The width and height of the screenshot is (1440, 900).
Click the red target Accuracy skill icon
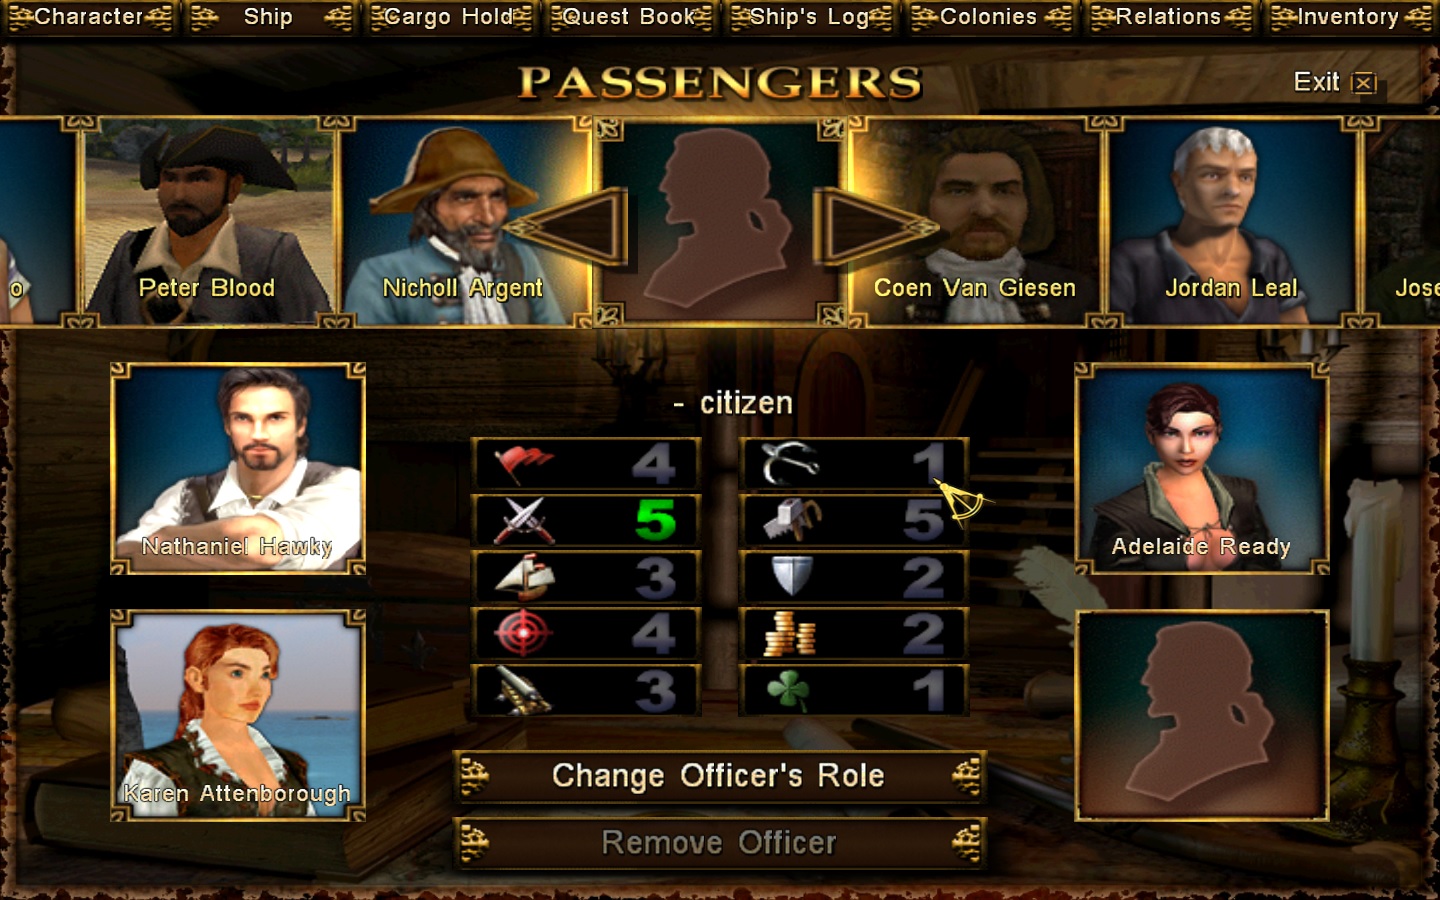click(523, 633)
